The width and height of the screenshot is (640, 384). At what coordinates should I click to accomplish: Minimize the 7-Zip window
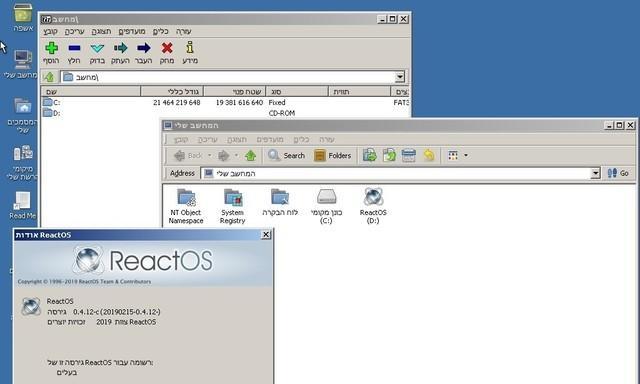382,19
